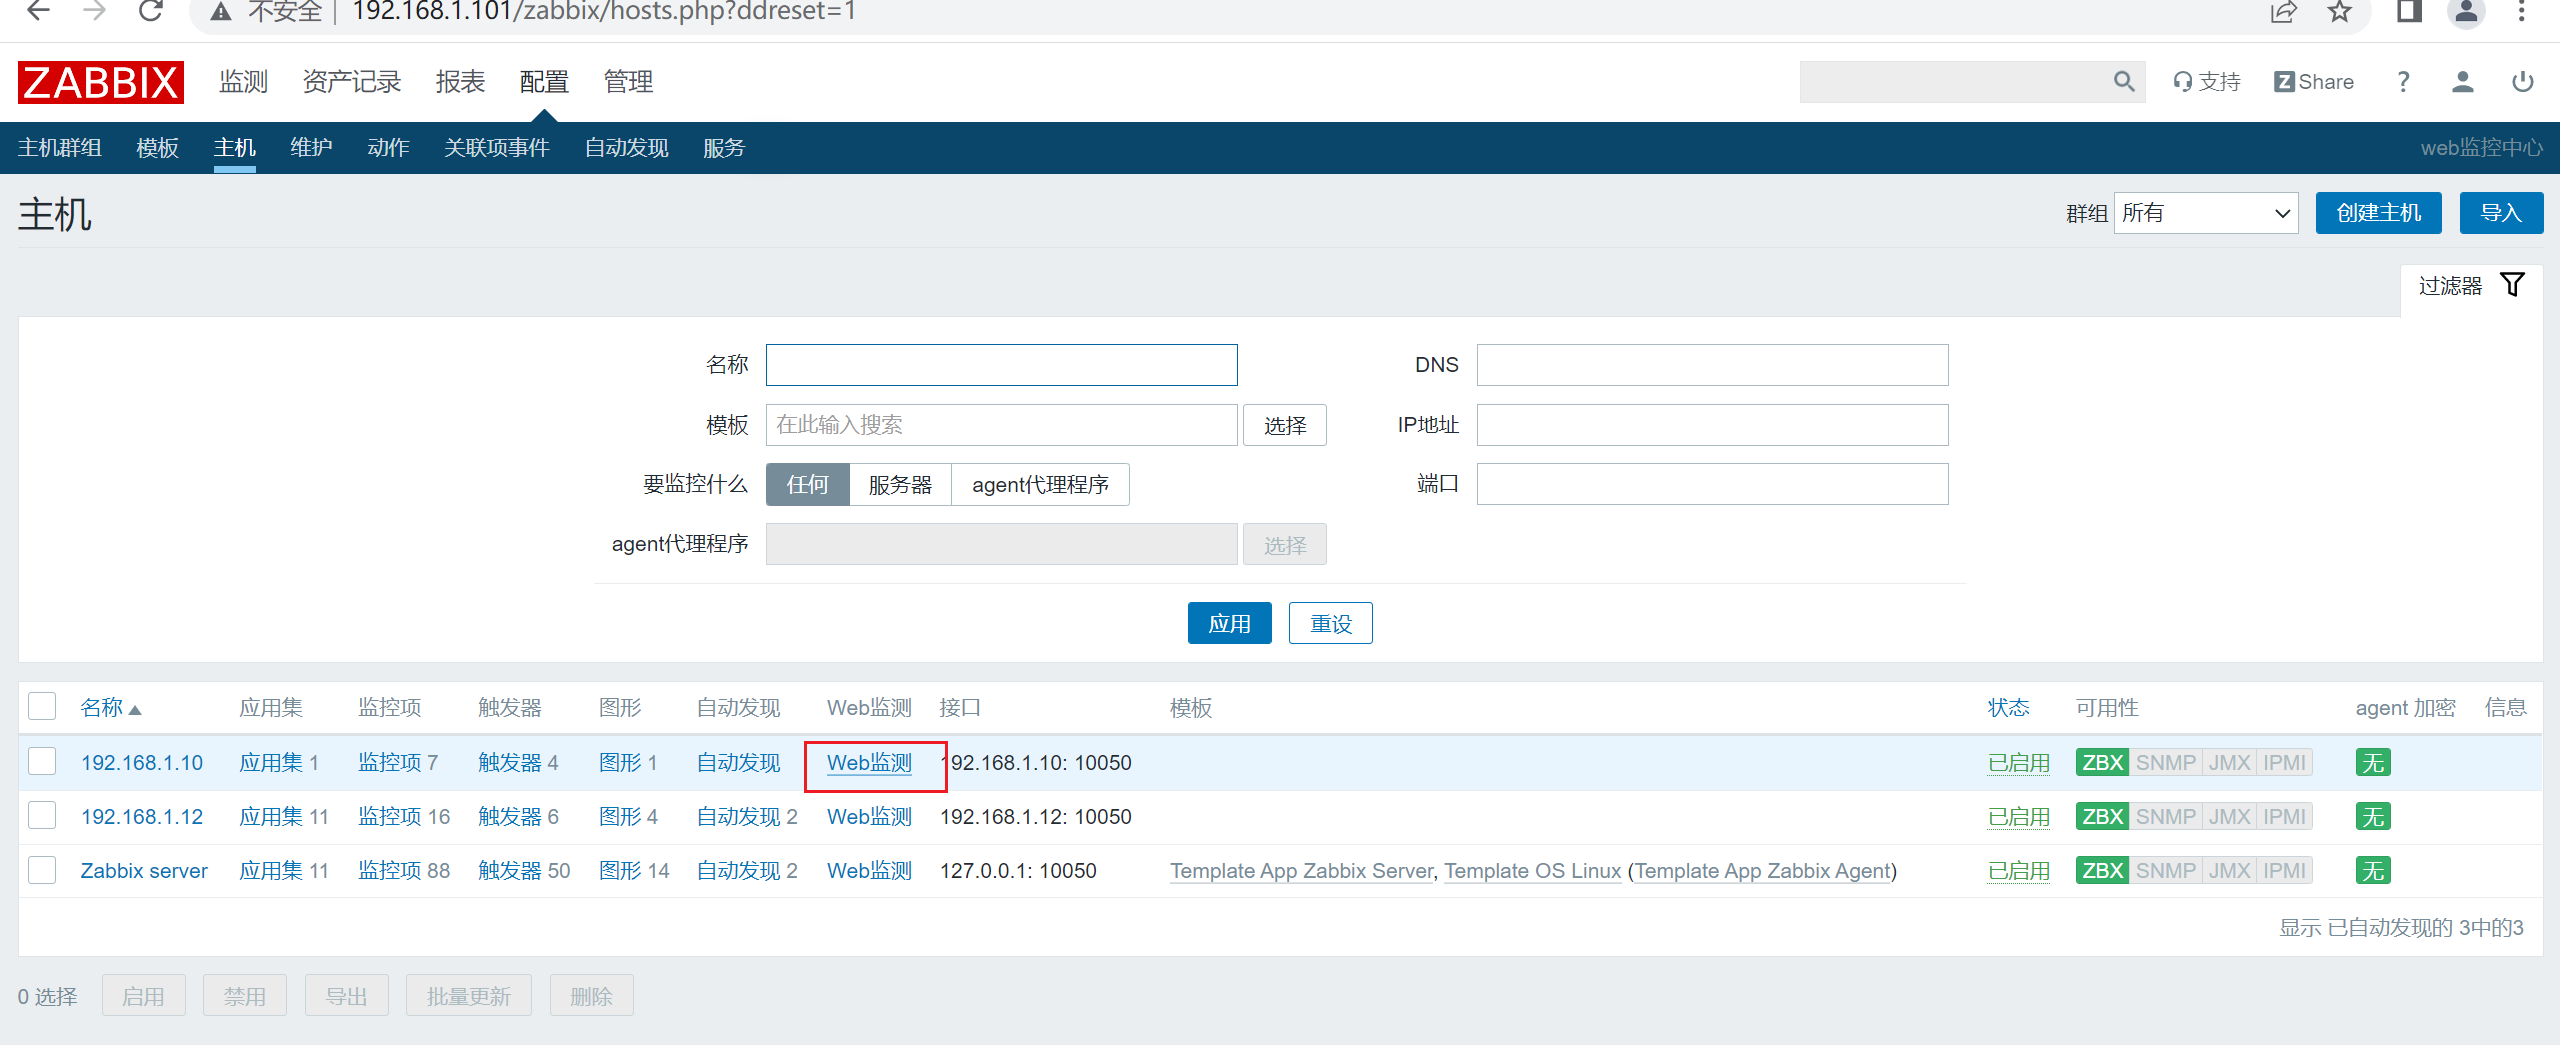Click ZBX availability badge for Zabbix server
Image resolution: width=2560 pixels, height=1045 pixels.
[x=2102, y=871]
